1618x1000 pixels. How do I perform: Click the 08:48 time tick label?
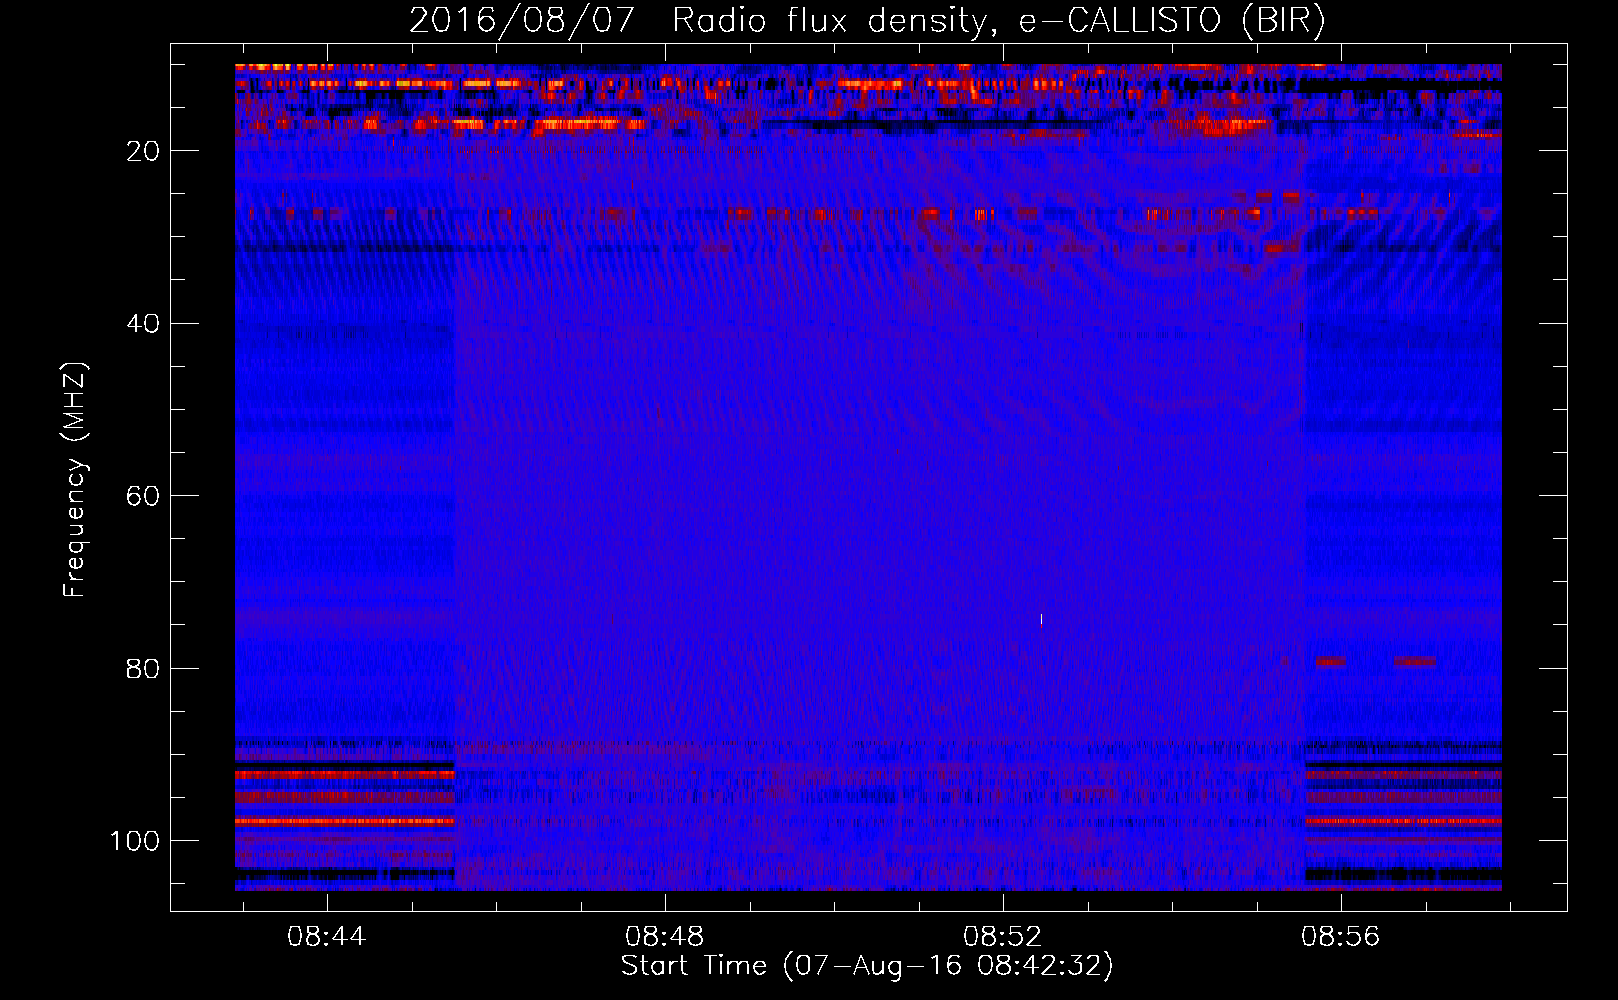(x=664, y=937)
